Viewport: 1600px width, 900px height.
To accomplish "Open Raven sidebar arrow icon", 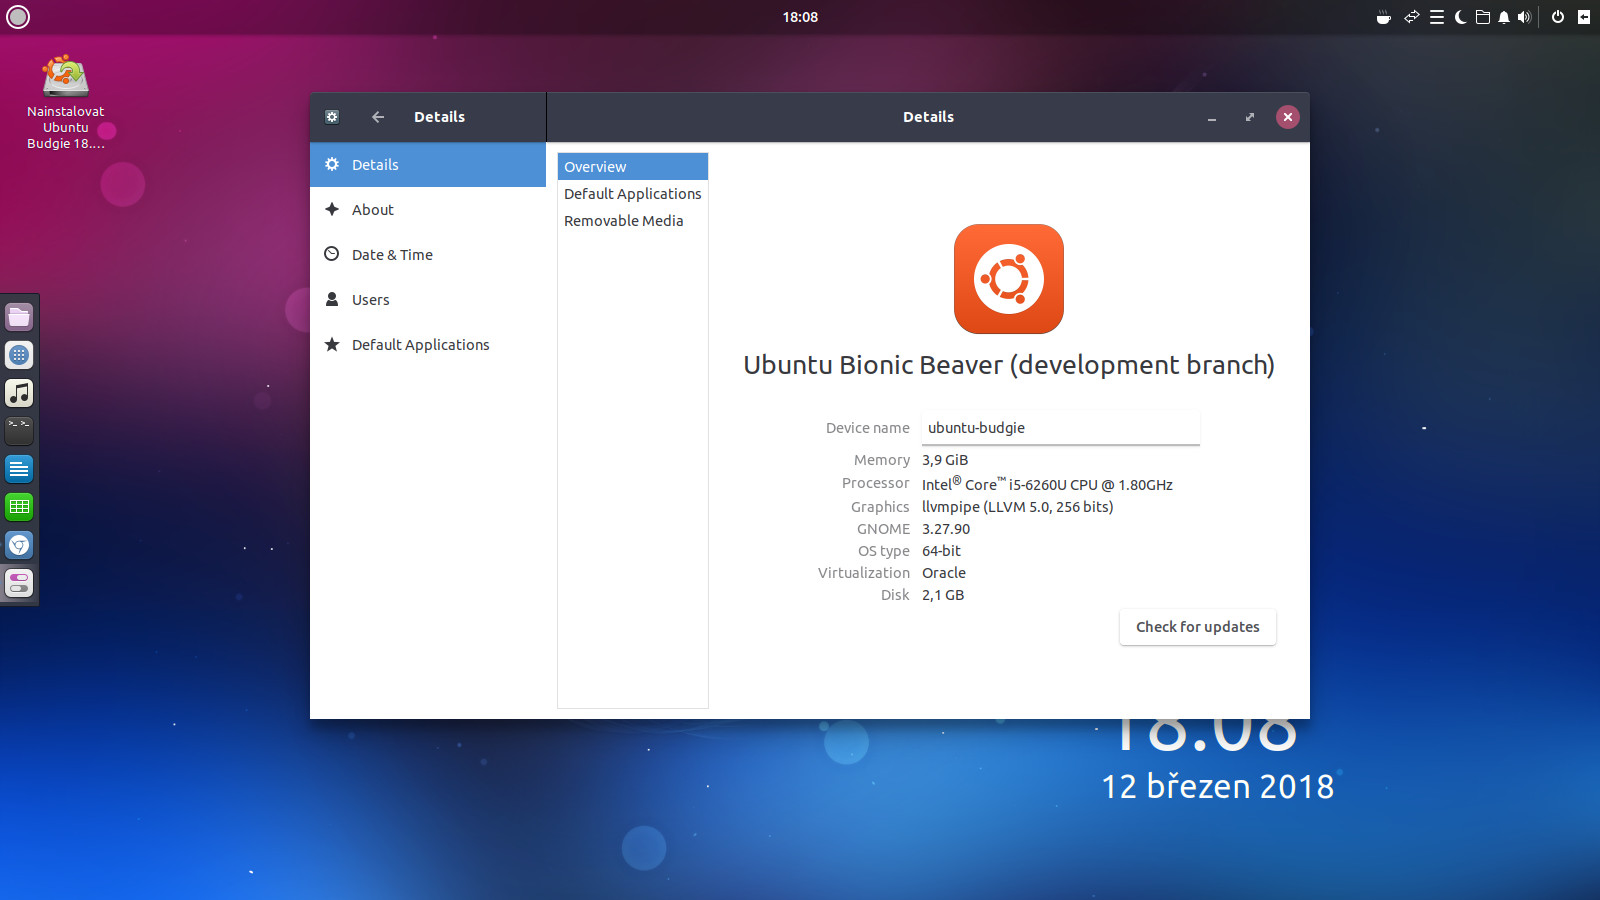I will pyautogui.click(x=1584, y=17).
